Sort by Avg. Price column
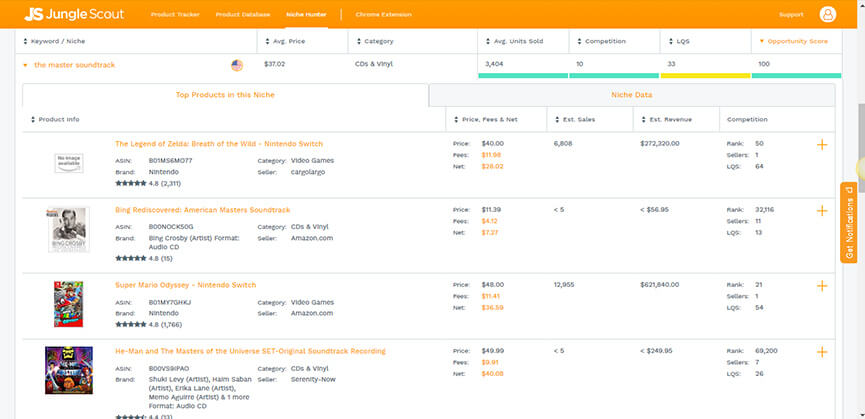Image resolution: width=865 pixels, height=419 pixels. click(285, 41)
